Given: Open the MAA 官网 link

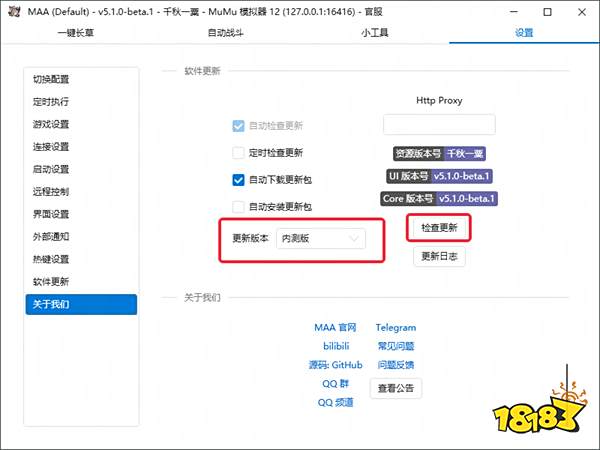Looking at the screenshot, I should 334,327.
